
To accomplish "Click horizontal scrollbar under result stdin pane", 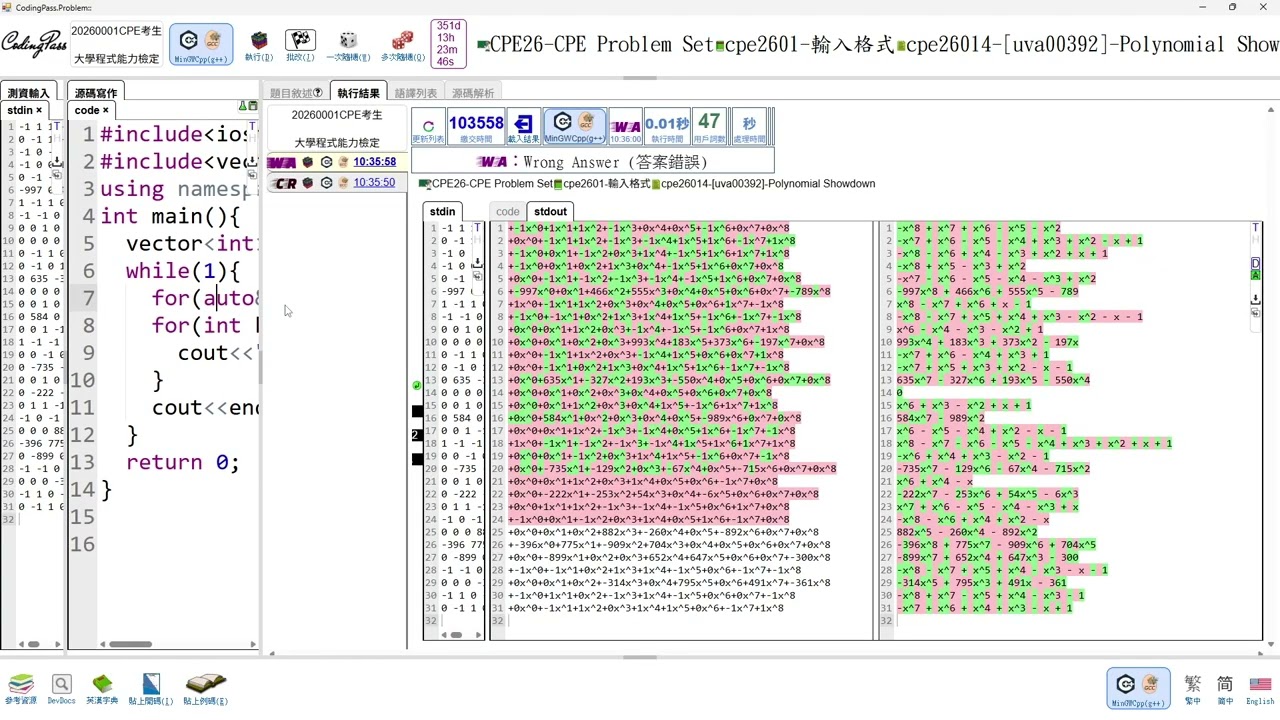I will (x=455, y=634).
